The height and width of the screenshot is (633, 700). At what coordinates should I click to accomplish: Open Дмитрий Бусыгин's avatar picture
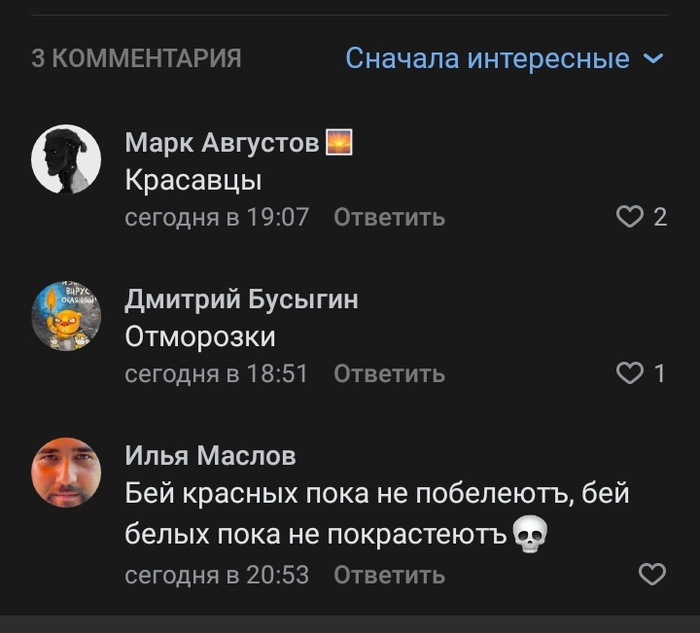point(66,316)
